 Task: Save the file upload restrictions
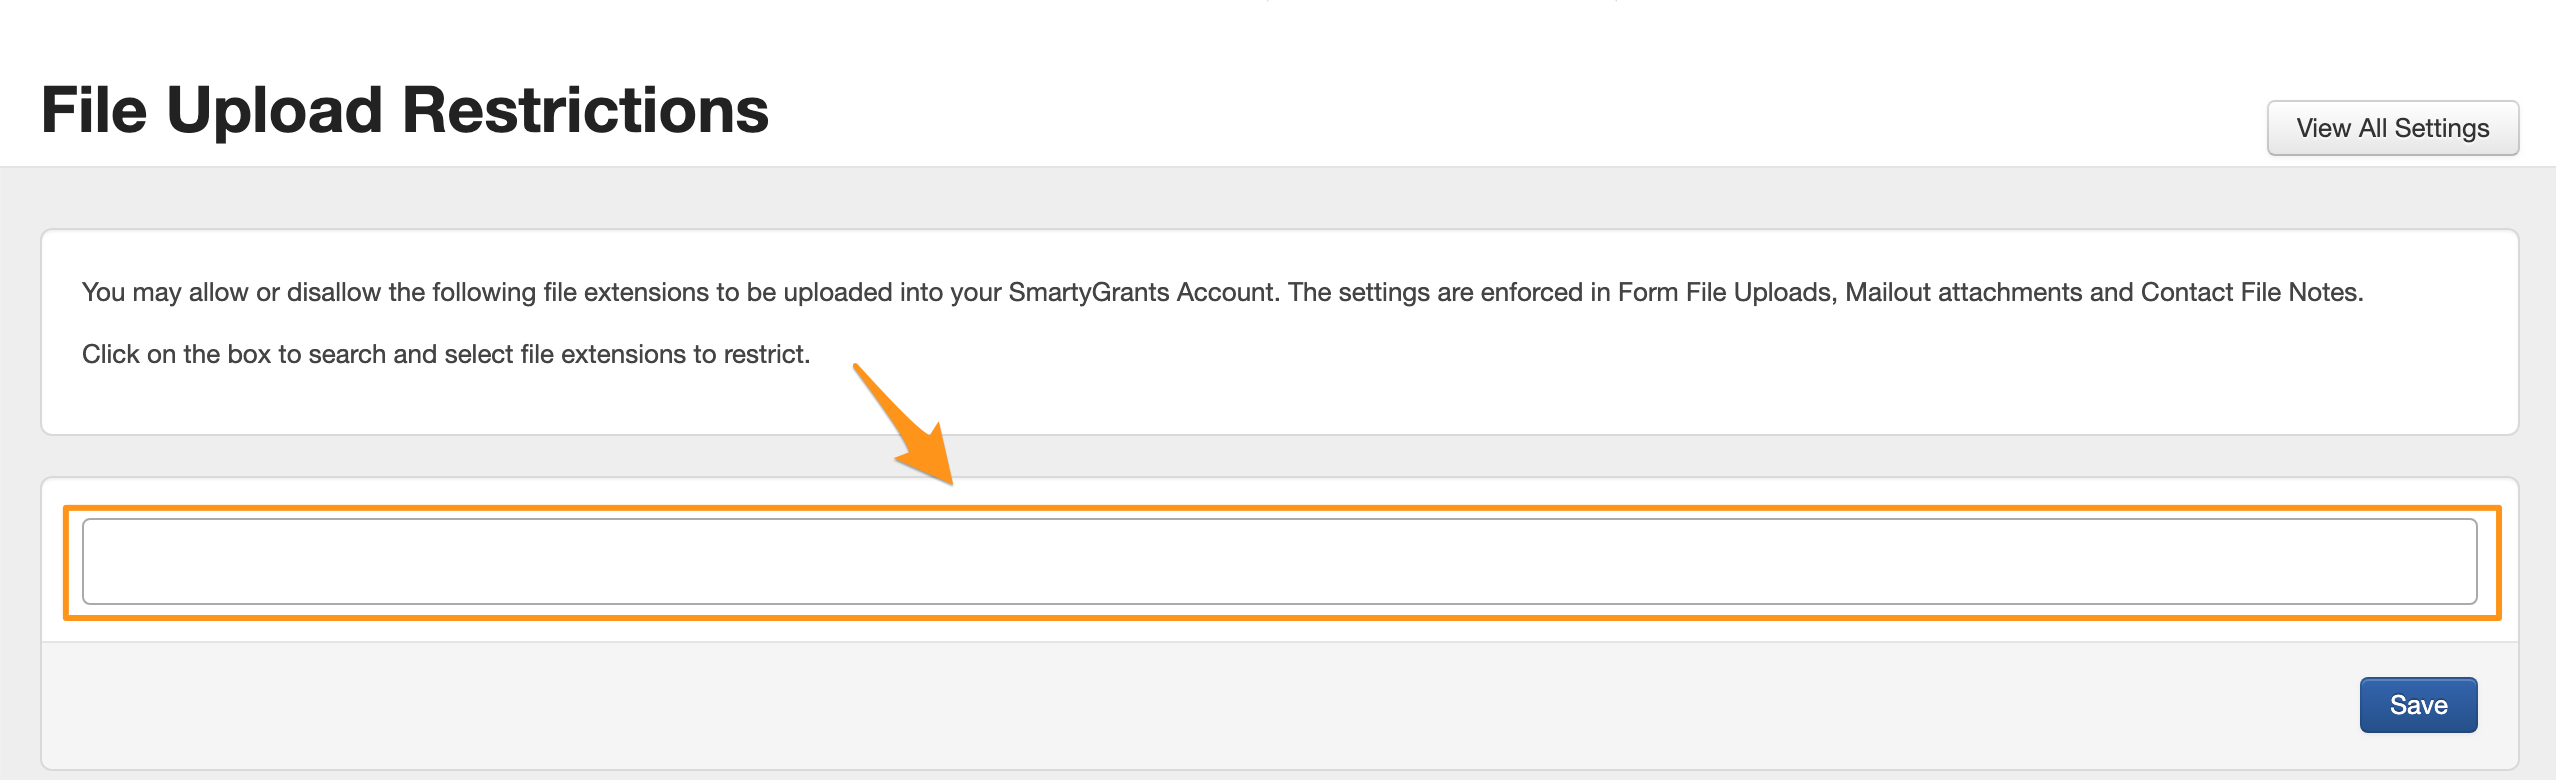2418,705
